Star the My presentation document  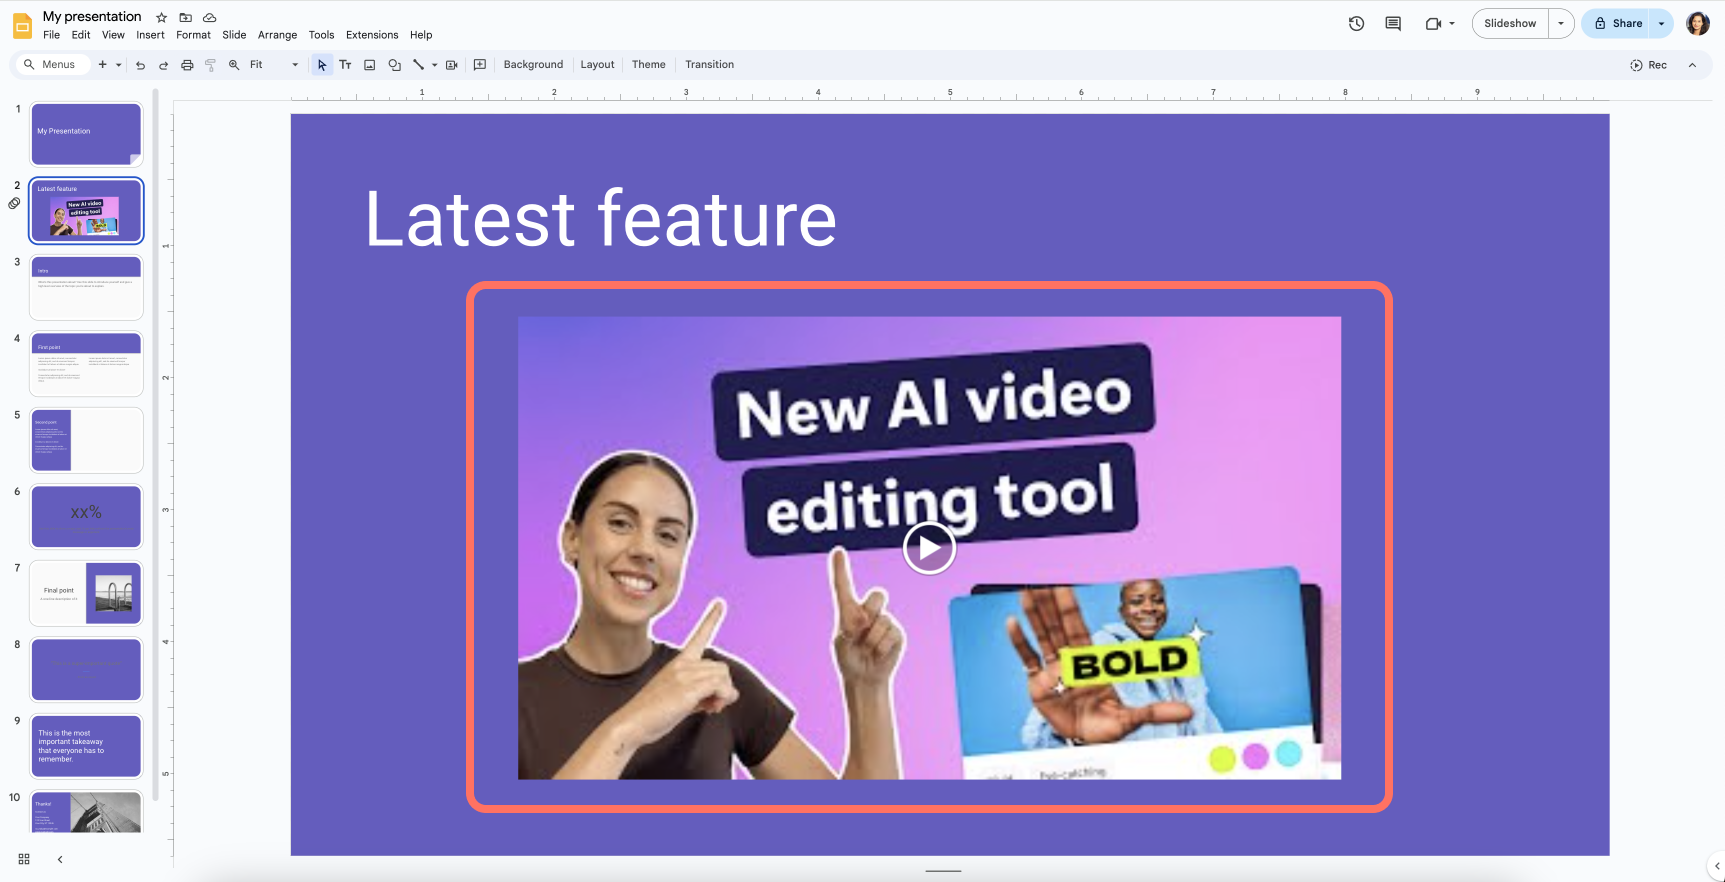pyautogui.click(x=161, y=17)
